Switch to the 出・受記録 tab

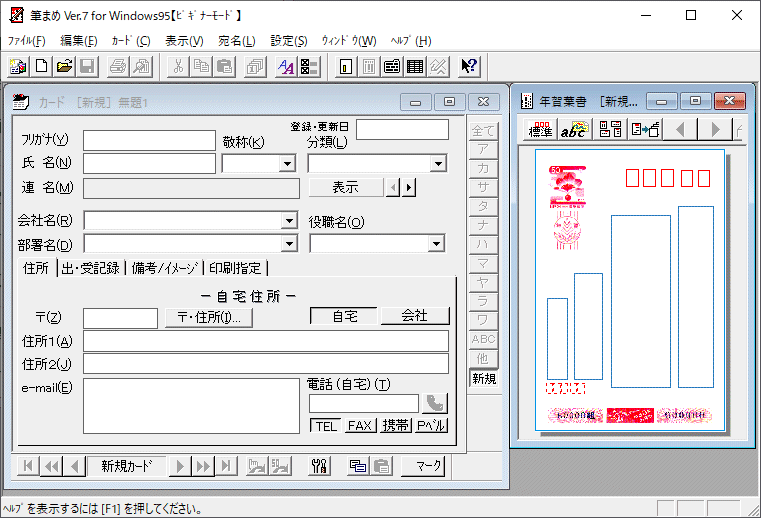pos(91,268)
